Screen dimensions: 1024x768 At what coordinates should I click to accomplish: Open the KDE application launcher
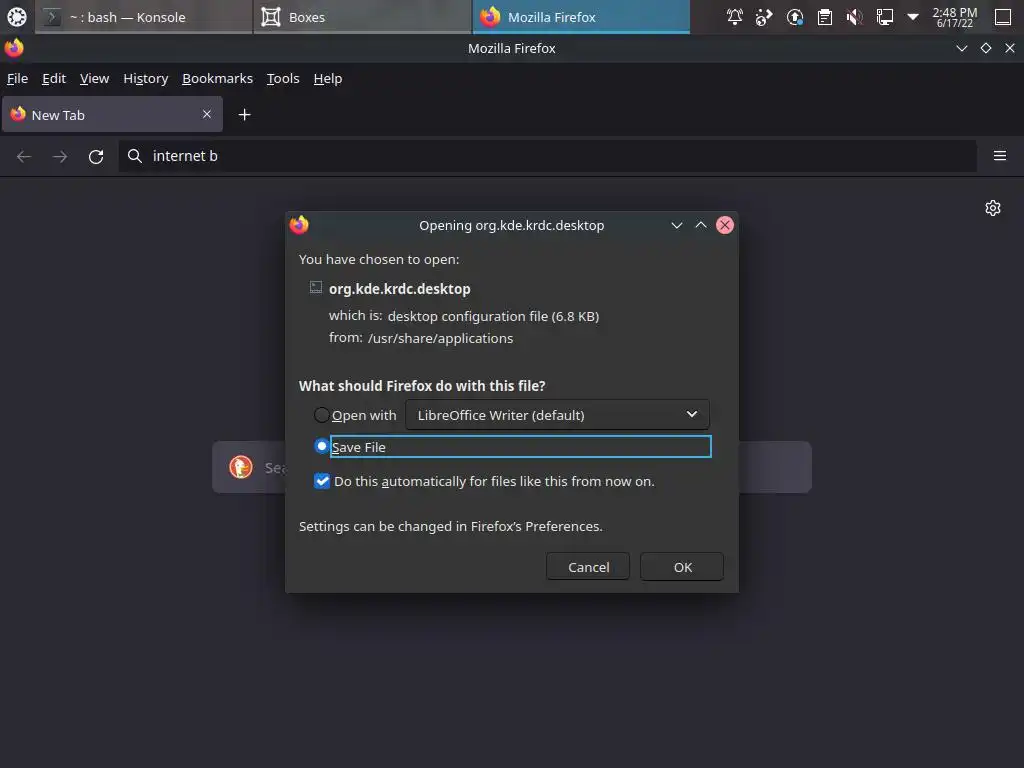[x=16, y=17]
